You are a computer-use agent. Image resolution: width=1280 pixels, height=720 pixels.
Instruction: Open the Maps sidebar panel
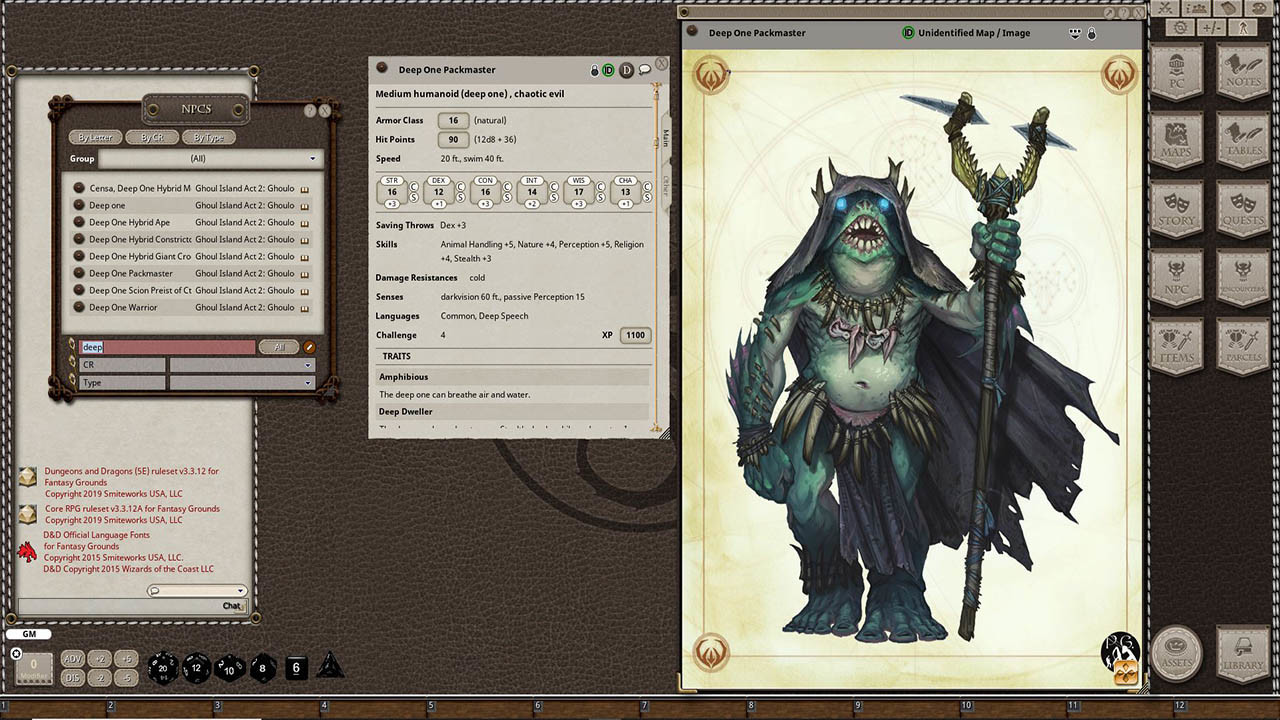[x=1177, y=139]
